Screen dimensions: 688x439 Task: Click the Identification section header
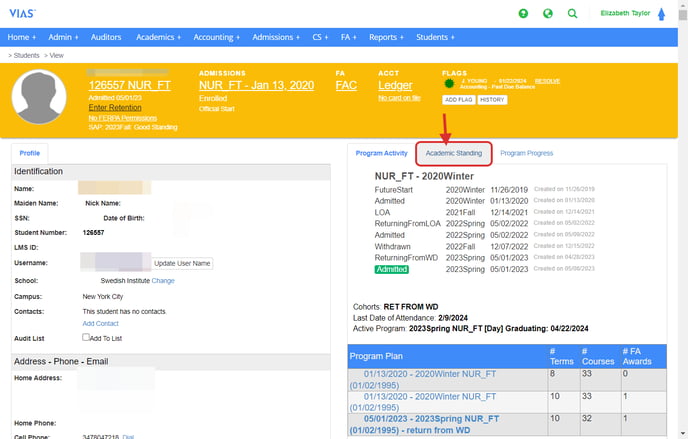pyautogui.click(x=171, y=172)
